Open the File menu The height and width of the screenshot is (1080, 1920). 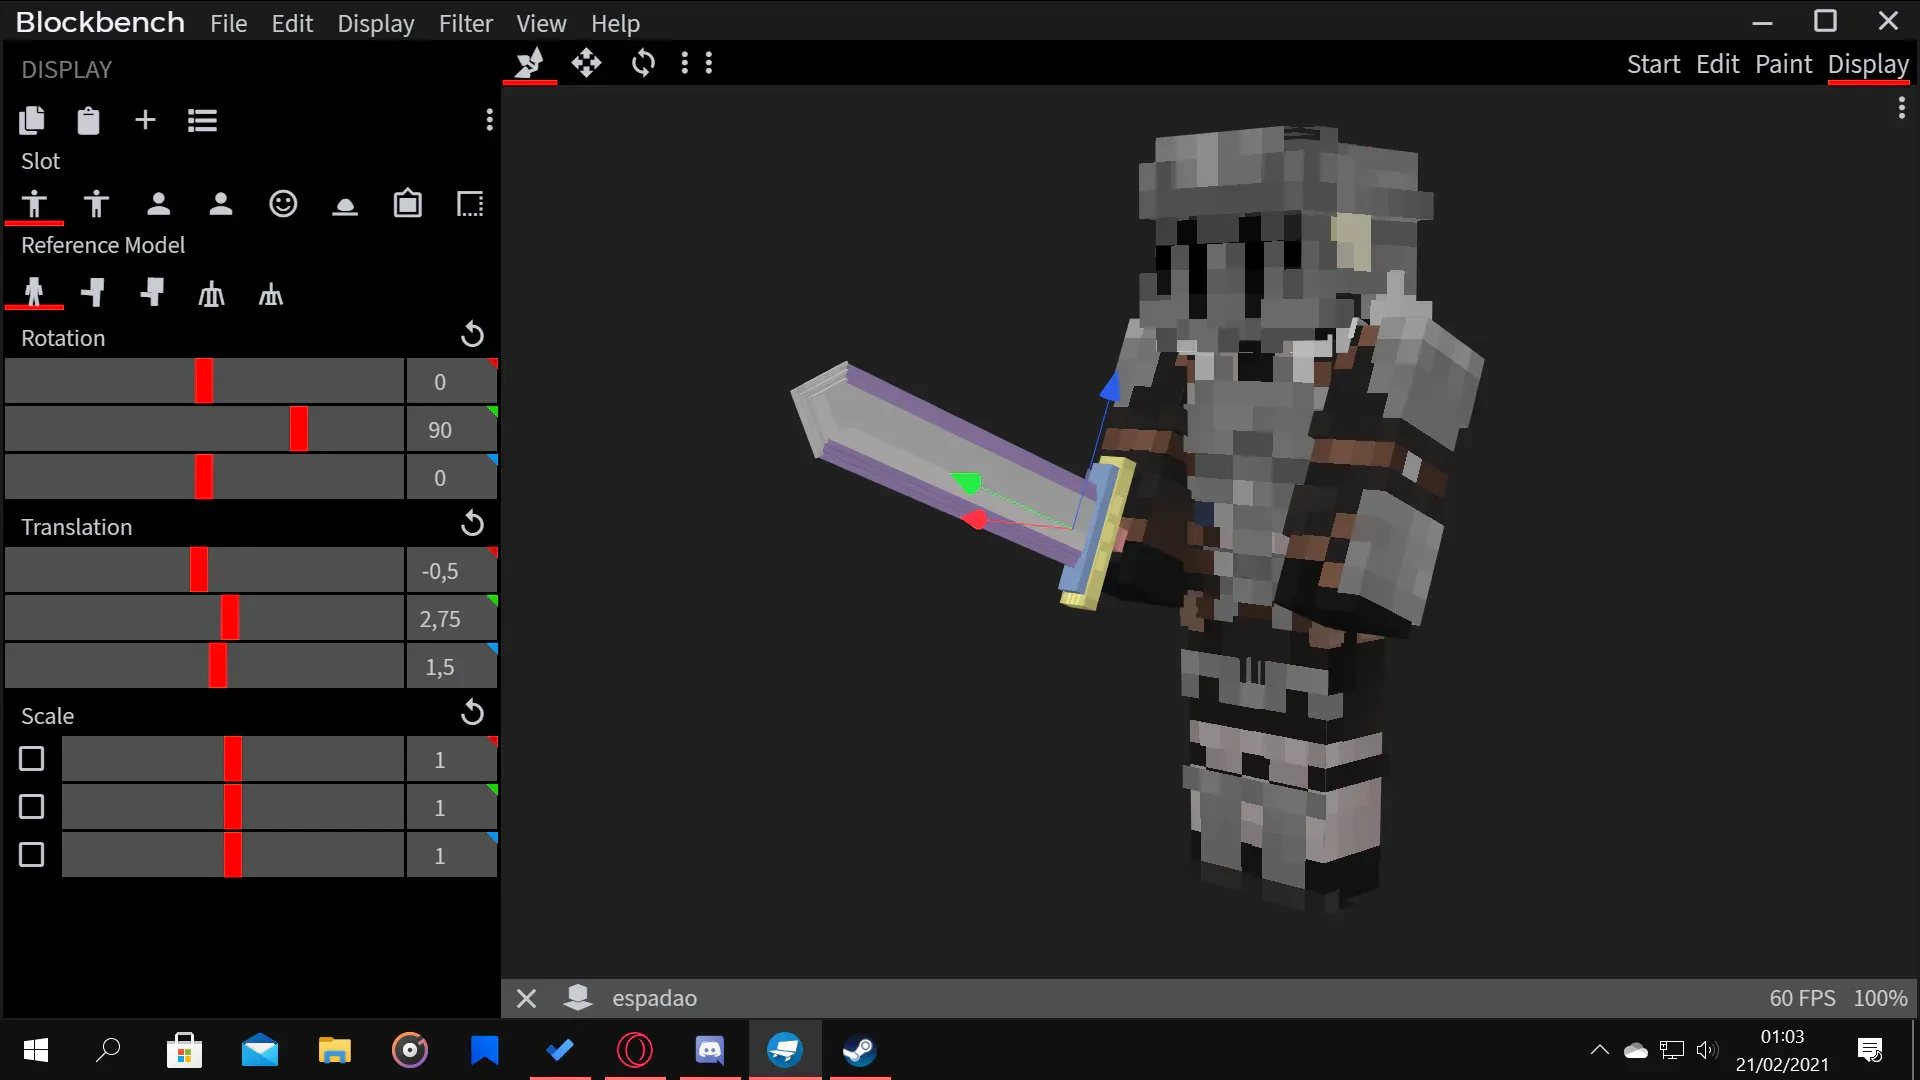point(228,23)
